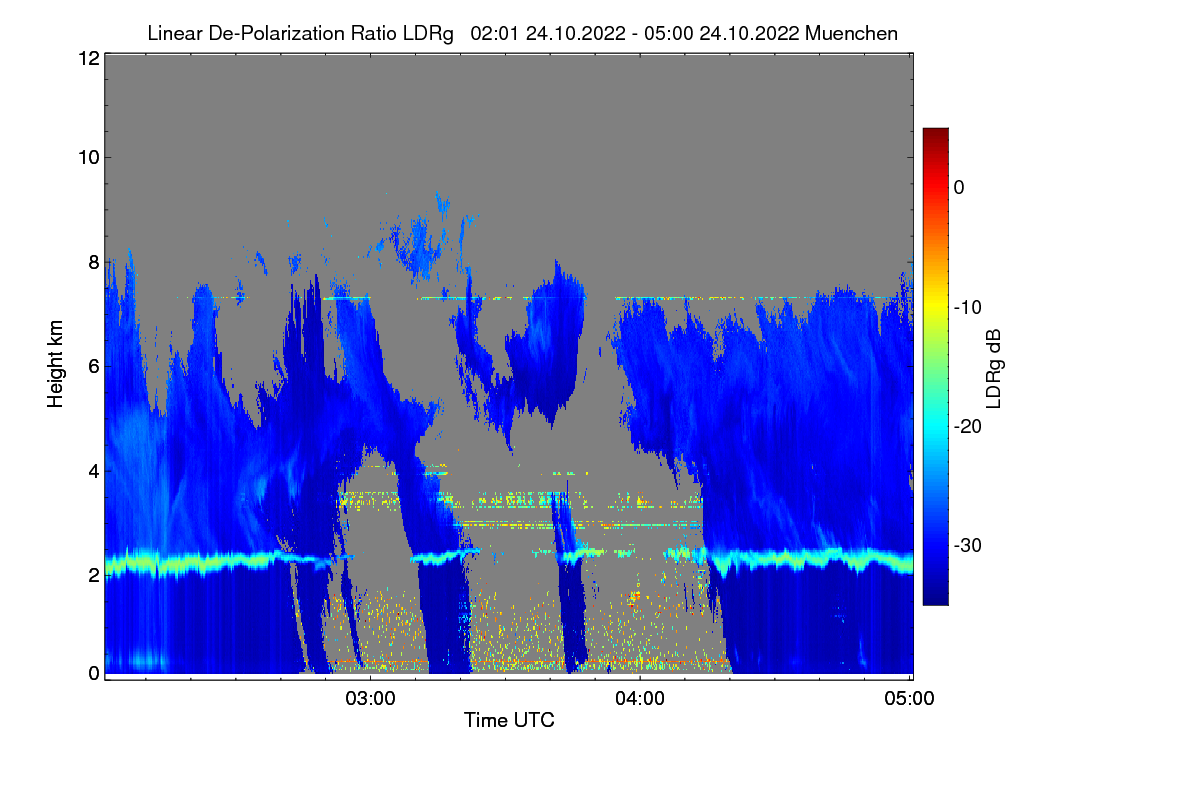Click the colorbar value label -30

click(x=966, y=546)
